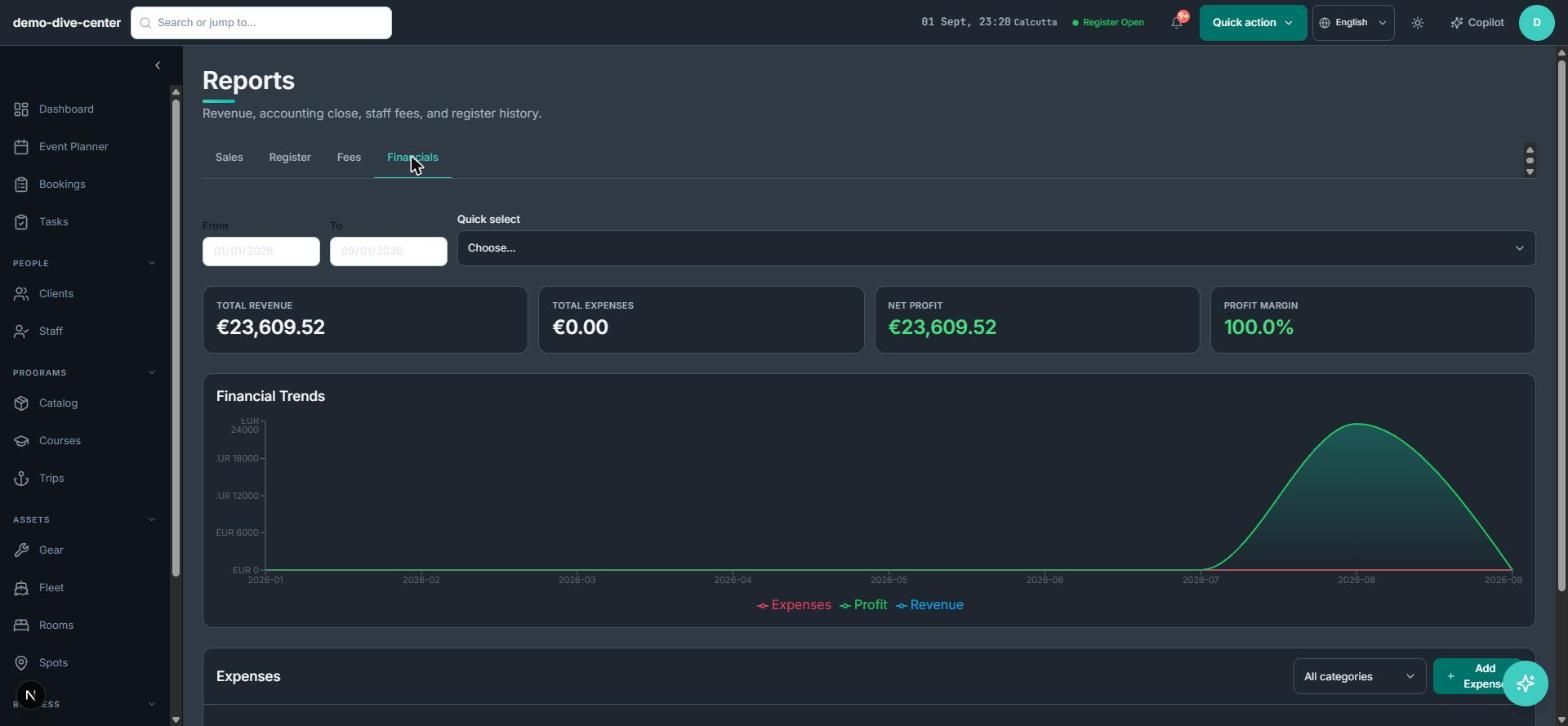Switch to the Register tab
Screen dimensions: 1568x726
pos(290,158)
